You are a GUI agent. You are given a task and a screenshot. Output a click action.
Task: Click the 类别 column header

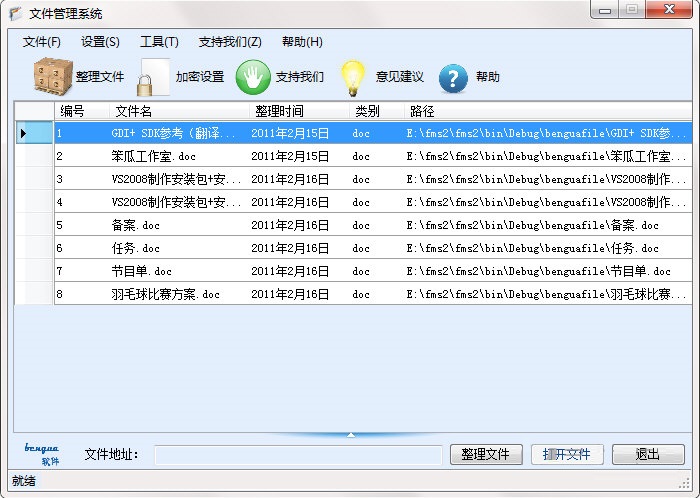pyautogui.click(x=377, y=111)
